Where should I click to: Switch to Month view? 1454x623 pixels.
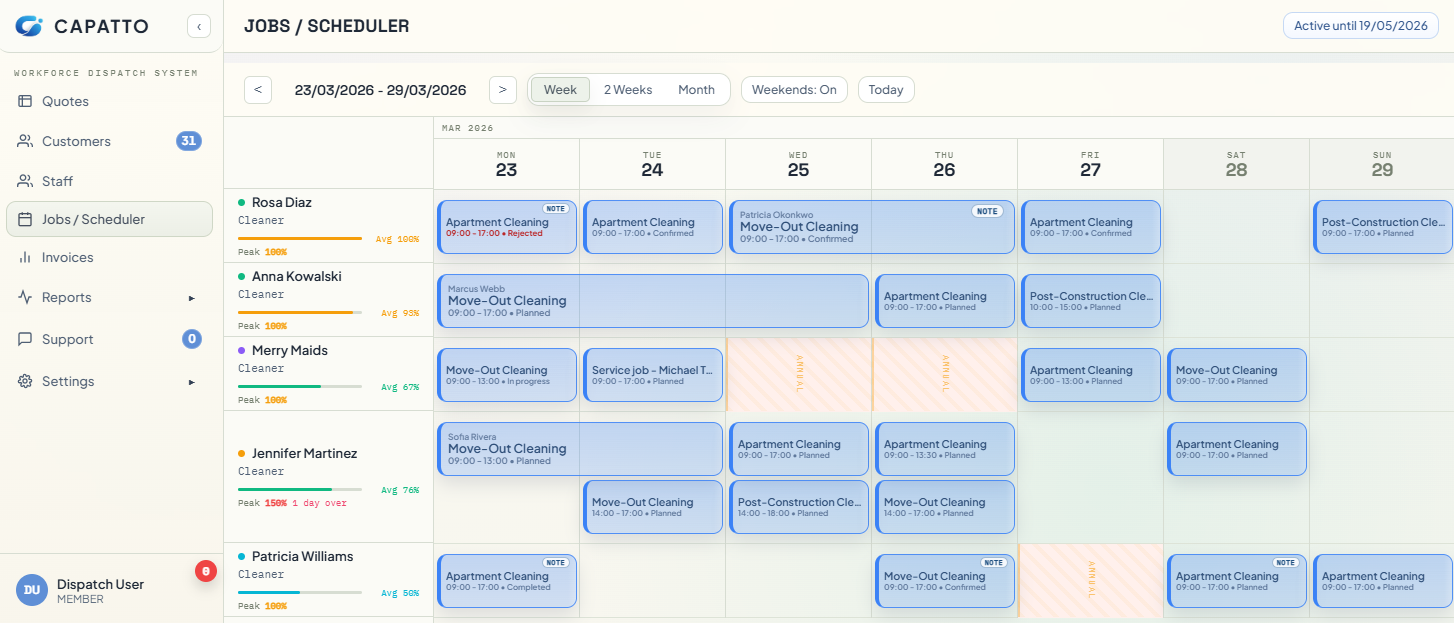pyautogui.click(x=696, y=89)
